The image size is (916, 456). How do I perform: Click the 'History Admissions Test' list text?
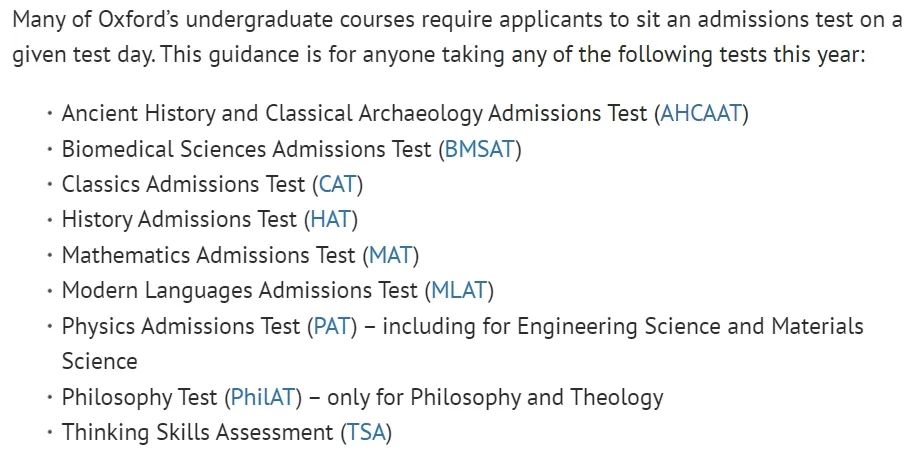tap(178, 219)
